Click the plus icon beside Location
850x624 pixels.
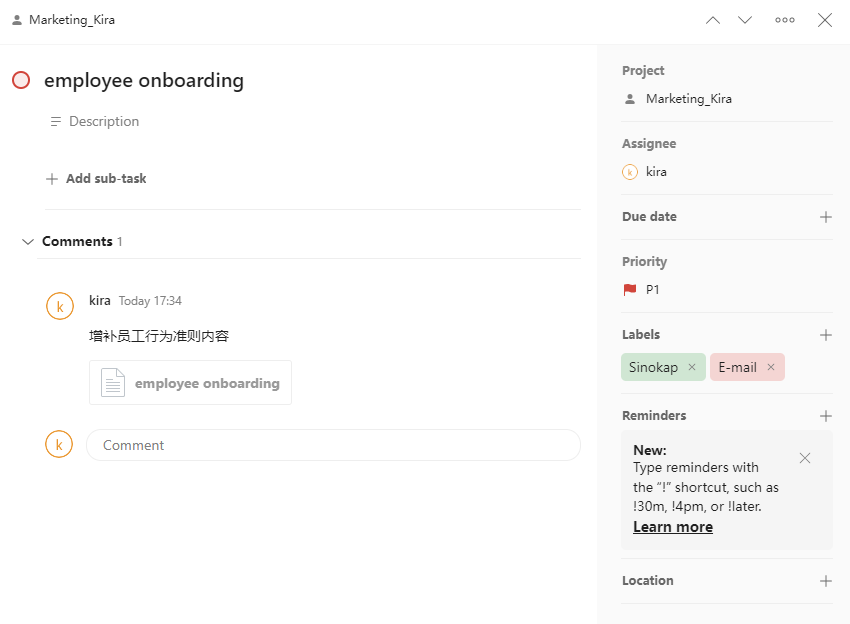coord(826,580)
